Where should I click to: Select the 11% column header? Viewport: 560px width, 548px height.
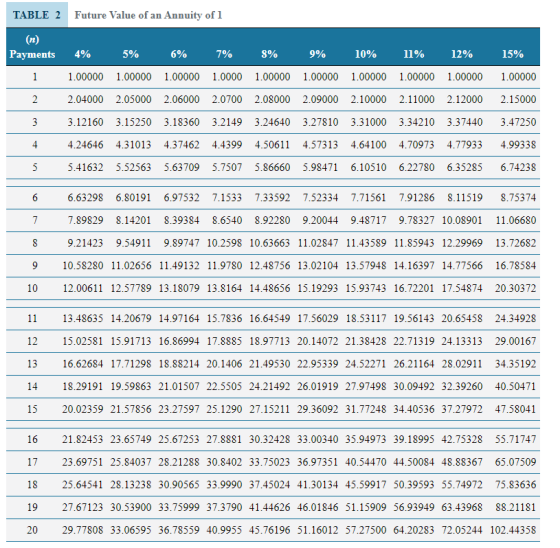(x=414, y=54)
